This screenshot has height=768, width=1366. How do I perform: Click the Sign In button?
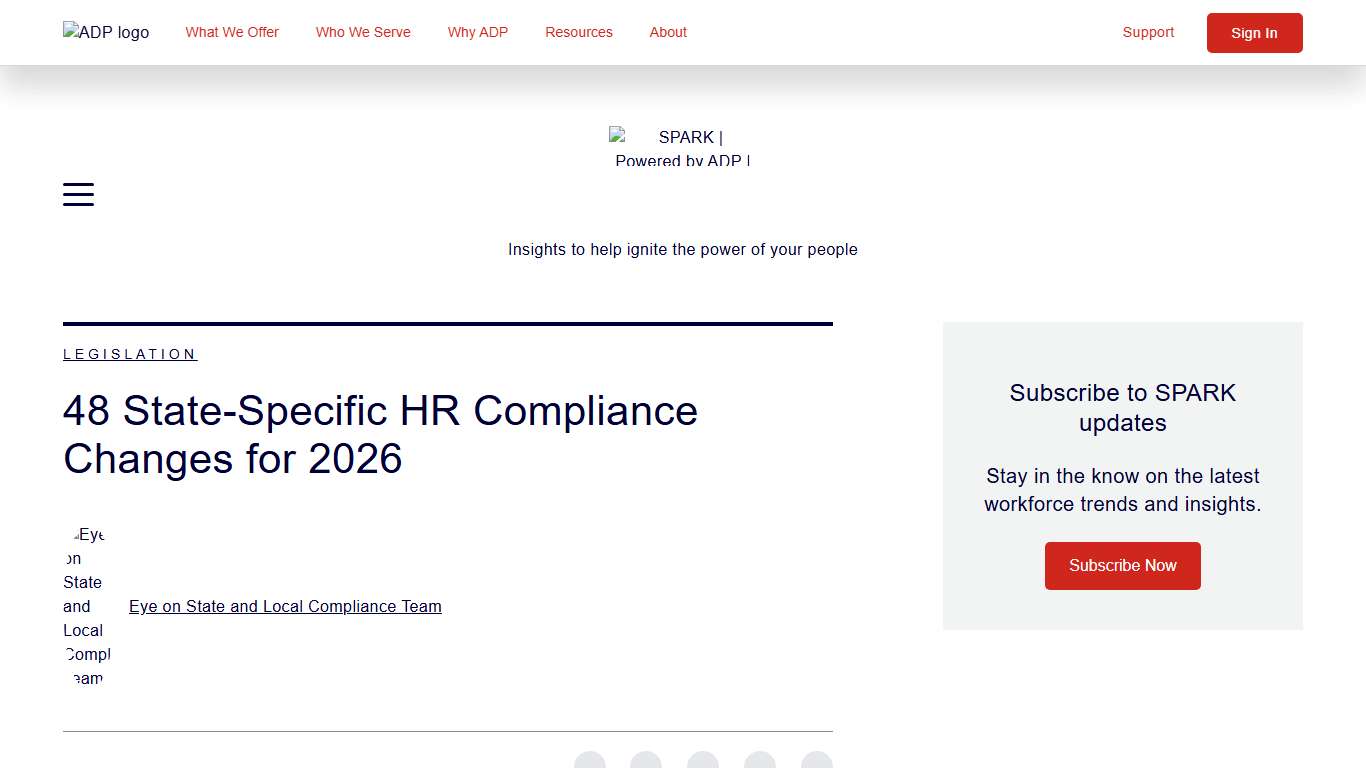click(1254, 32)
